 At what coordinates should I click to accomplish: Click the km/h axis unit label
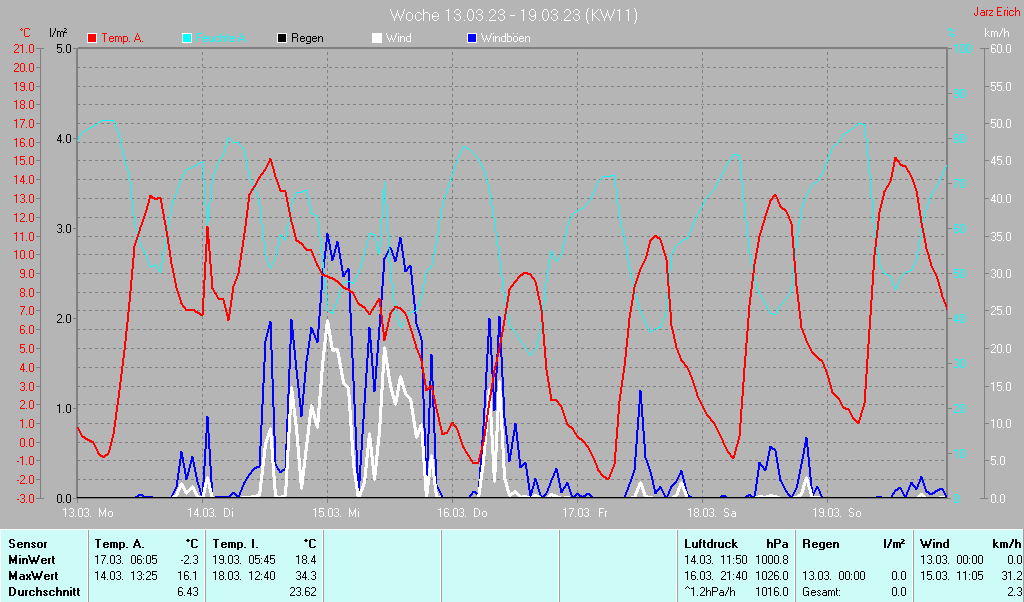996,33
